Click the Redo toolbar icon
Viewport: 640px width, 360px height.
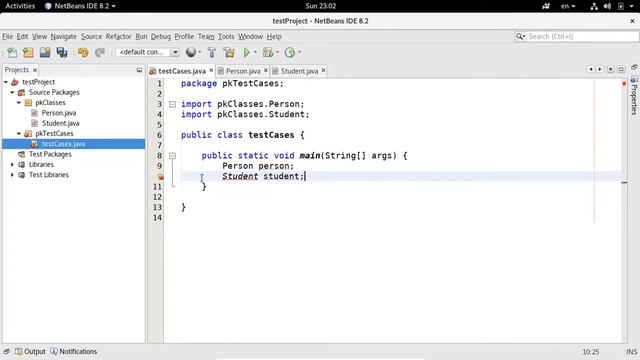tap(100, 52)
